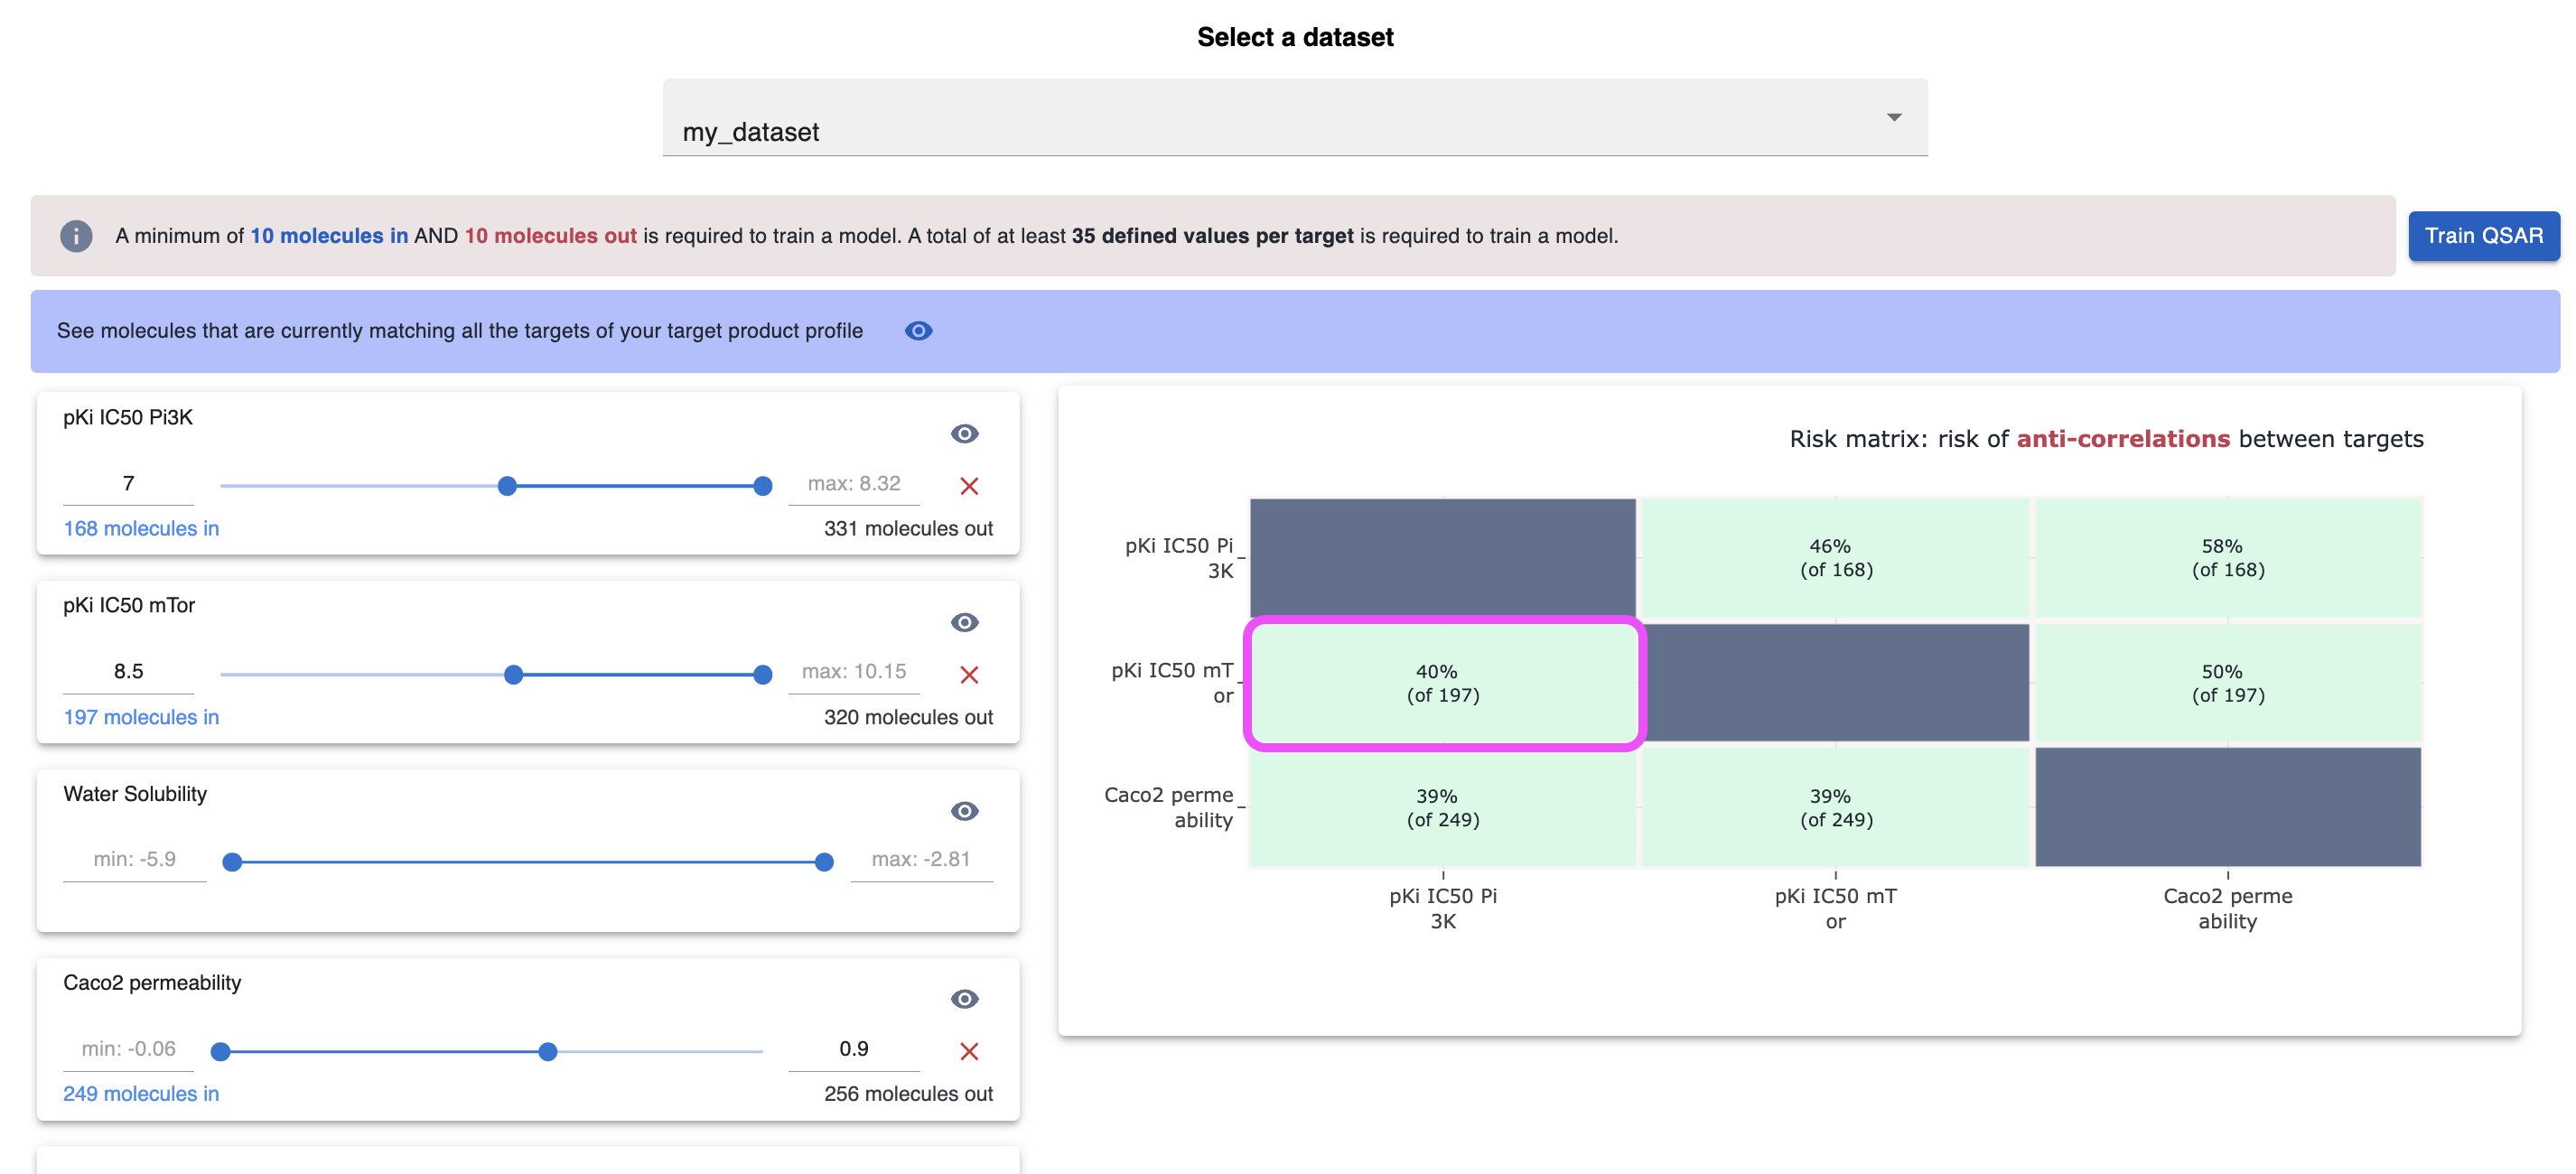Viewport: 2576px width, 1174px height.
Task: Click the pKi IC50 Pi3K slider left handle
Action: 507,486
